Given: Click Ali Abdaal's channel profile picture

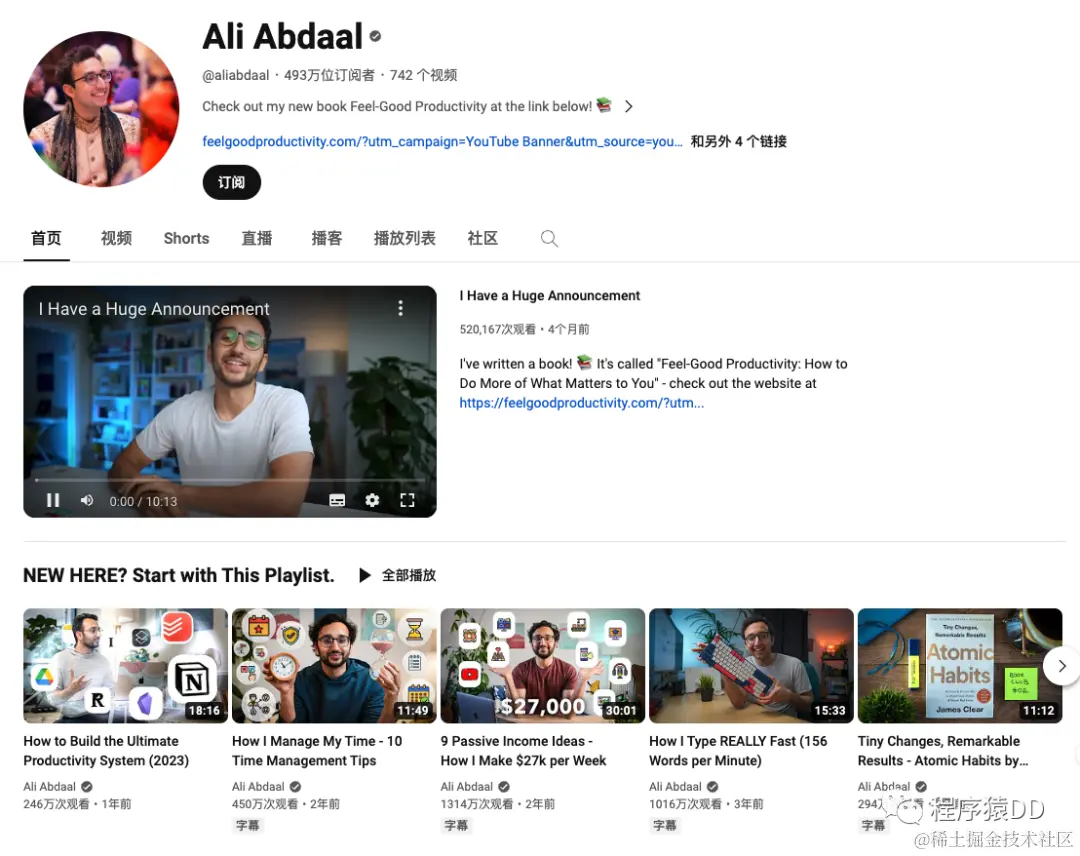Looking at the screenshot, I should (x=101, y=109).
